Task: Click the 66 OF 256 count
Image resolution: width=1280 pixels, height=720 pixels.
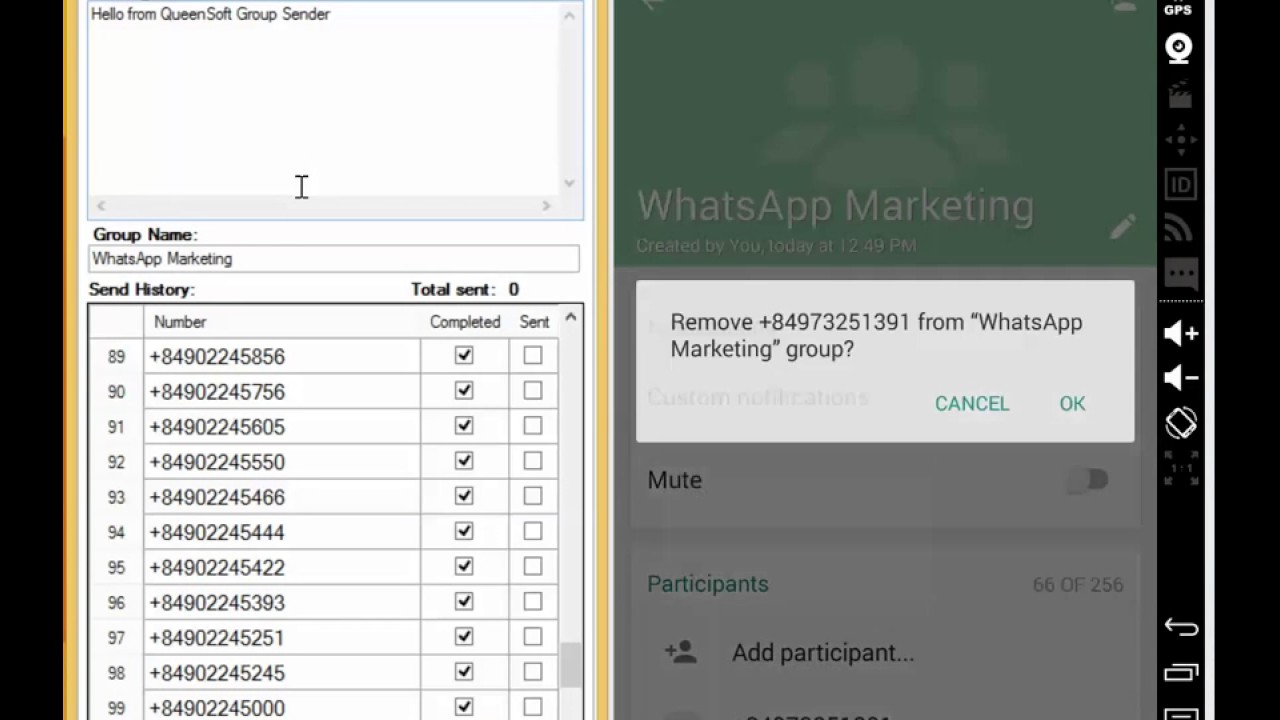Action: click(x=1078, y=585)
